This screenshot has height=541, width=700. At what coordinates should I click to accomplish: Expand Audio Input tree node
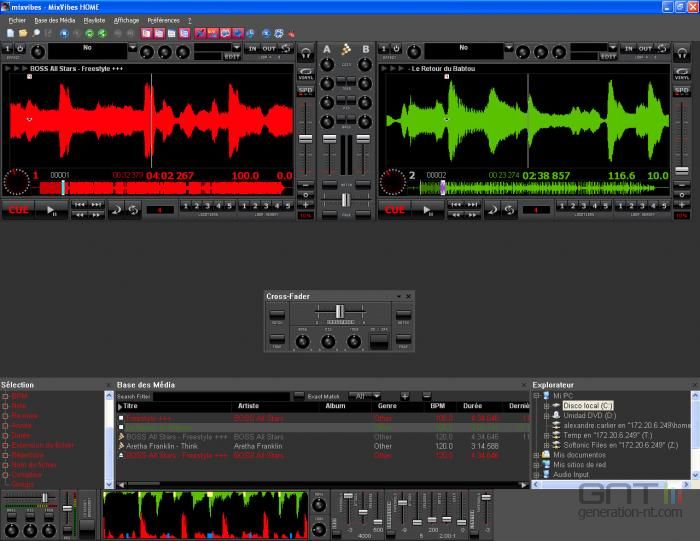tap(536, 474)
